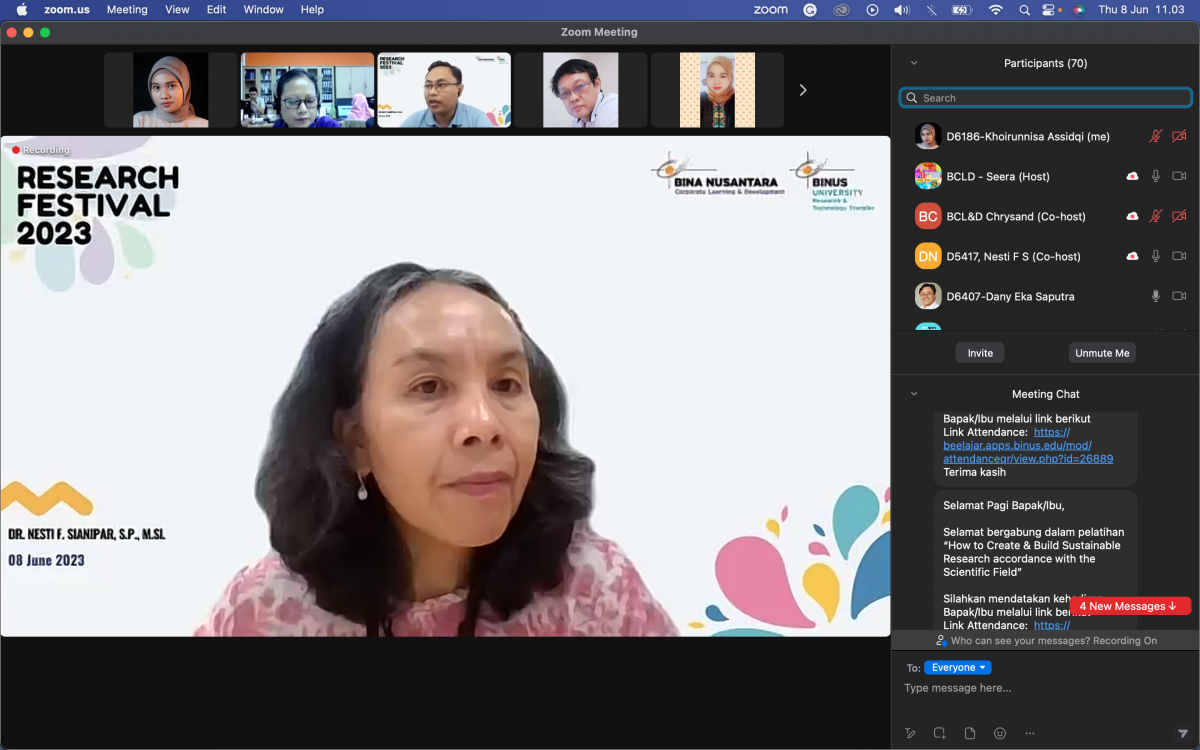Toggle microphone for Khoirunnisa Assidqi (me)
The width and height of the screenshot is (1200, 750).
click(x=1156, y=136)
